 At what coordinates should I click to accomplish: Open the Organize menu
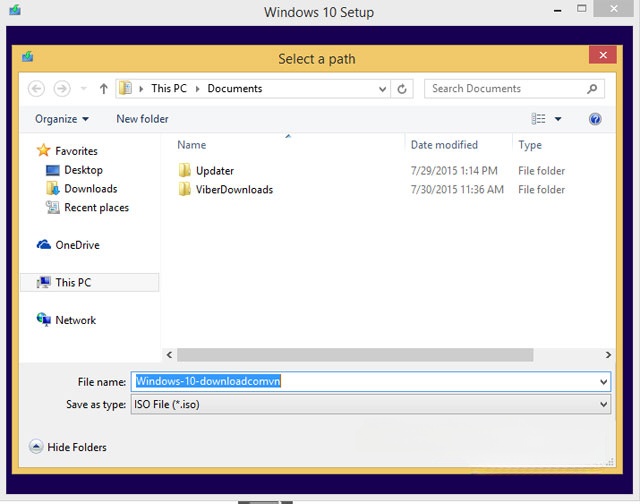pyautogui.click(x=62, y=119)
